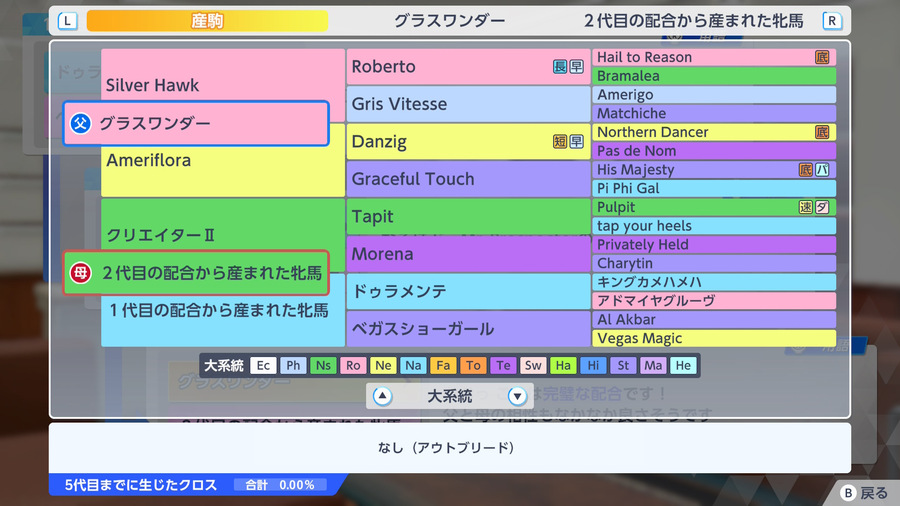
Task: Select the Morena pedigree cell
Action: point(468,254)
